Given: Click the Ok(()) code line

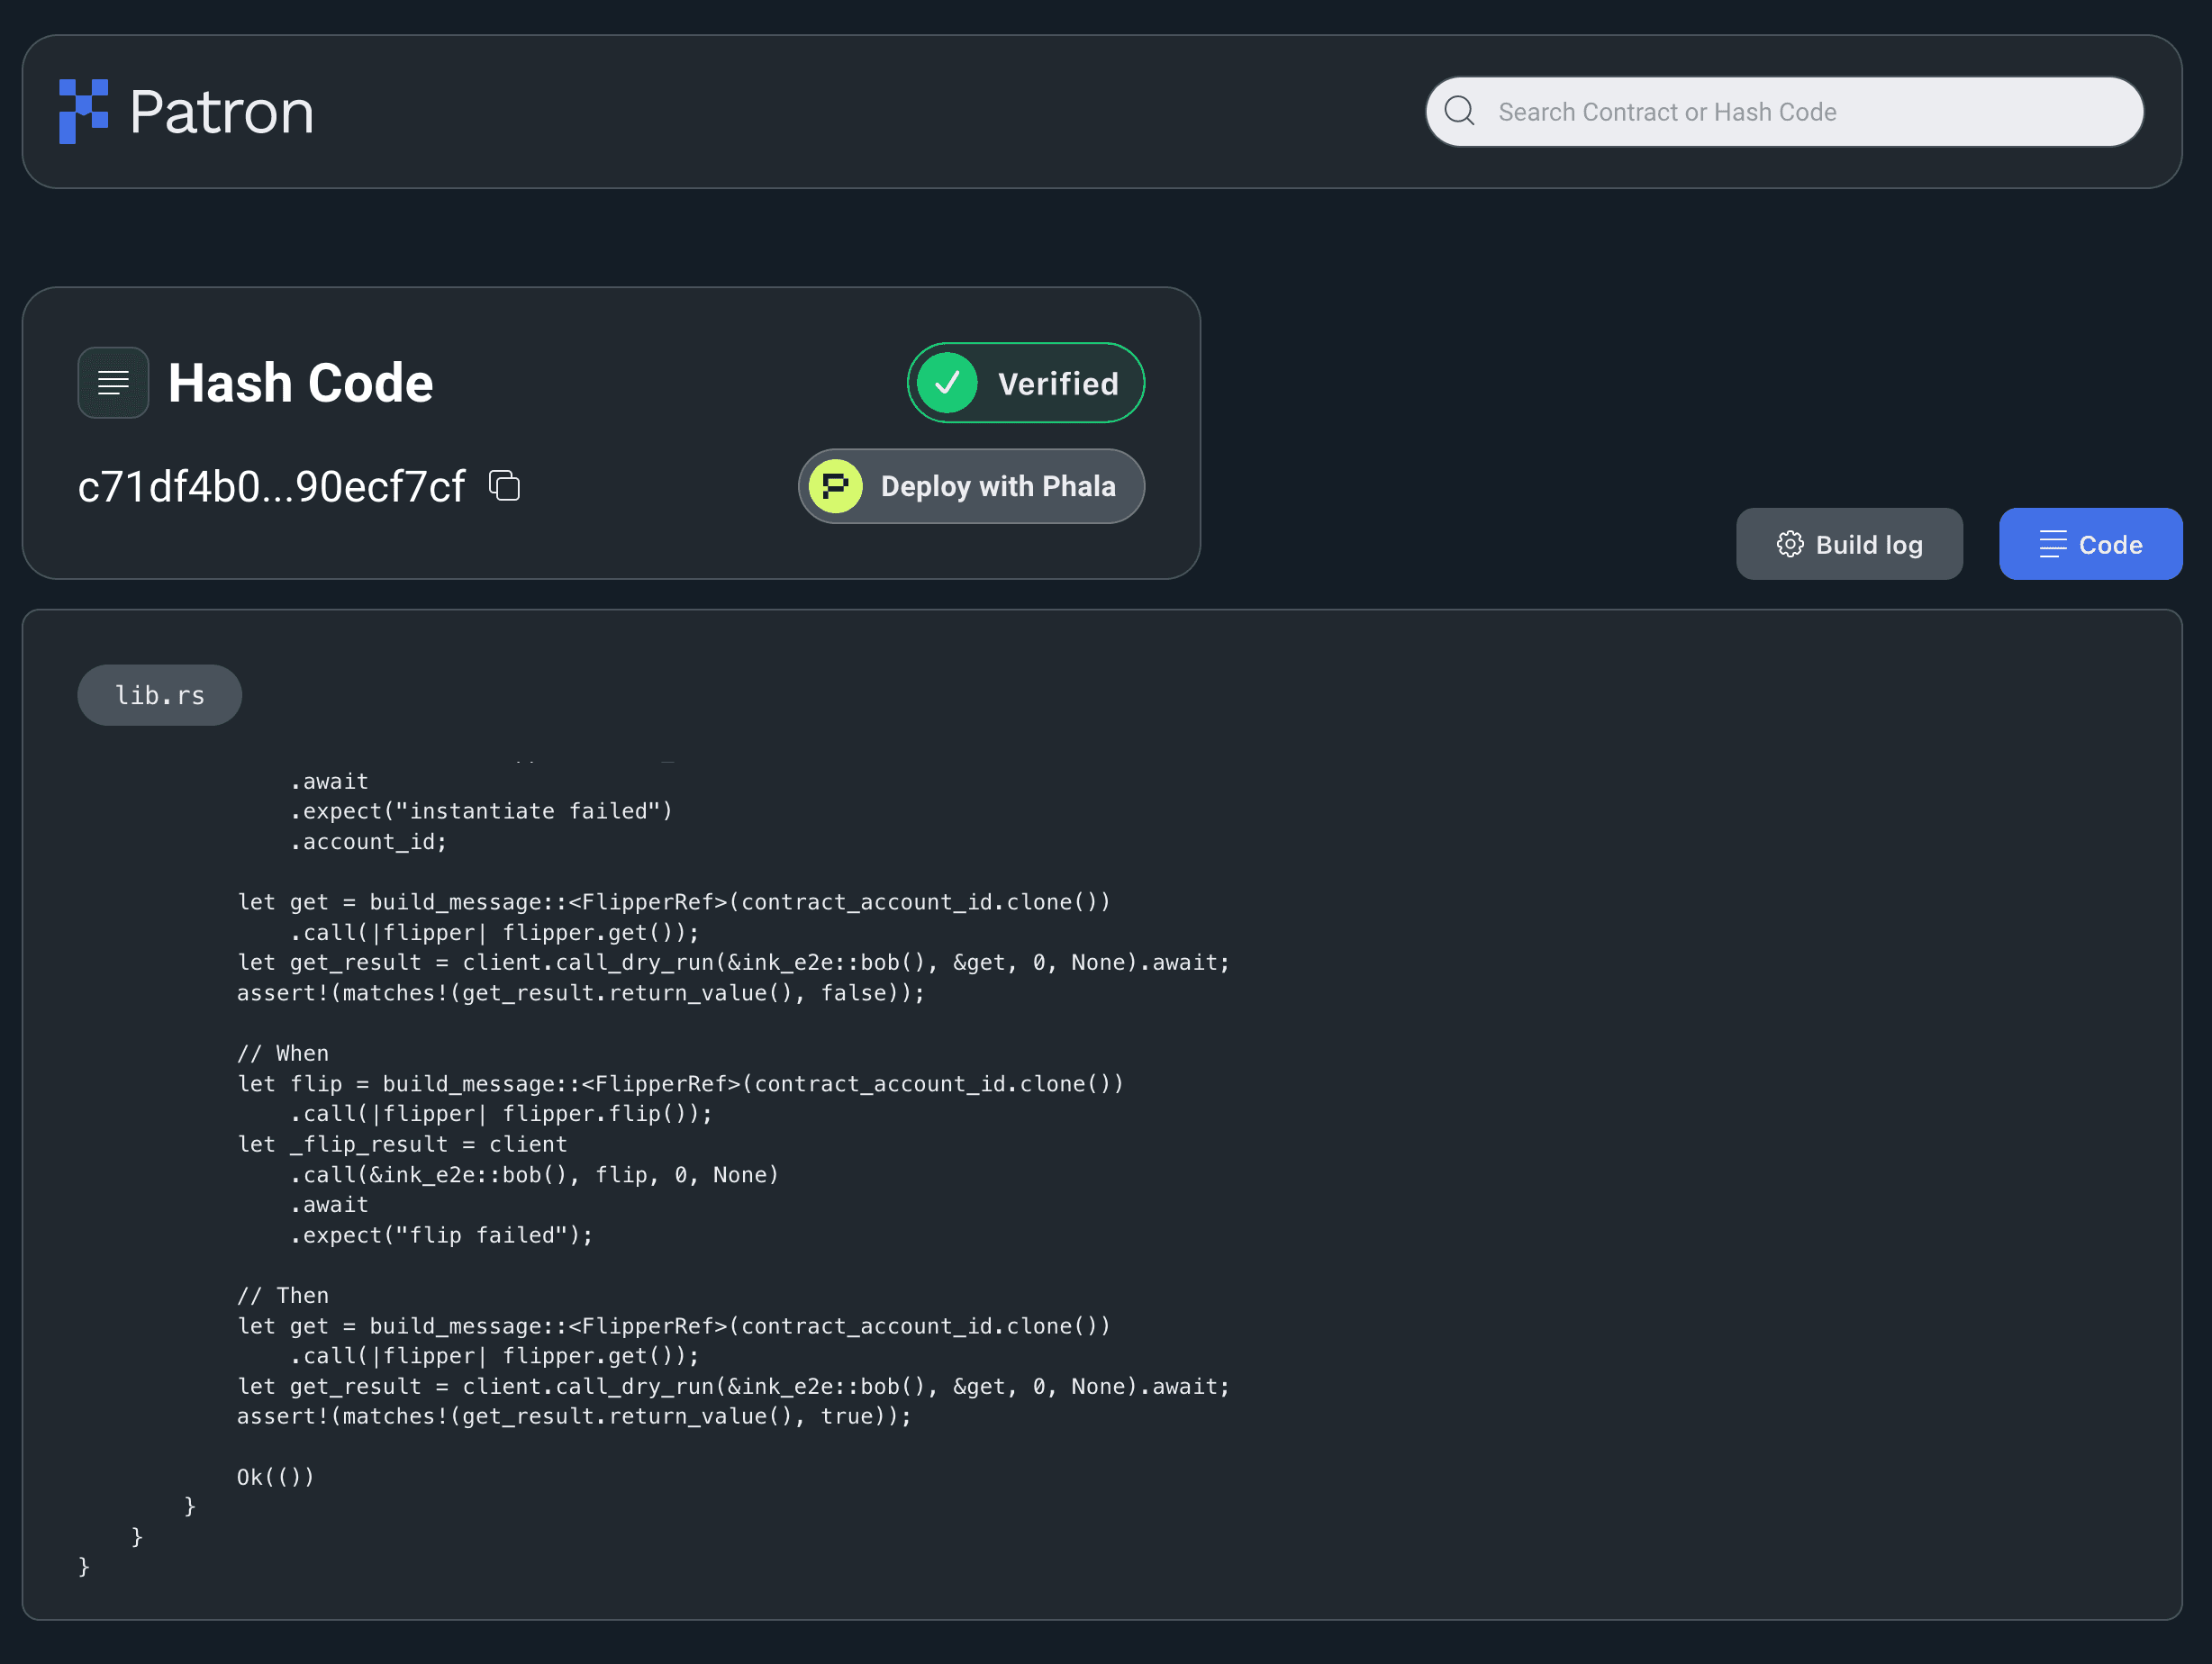Looking at the screenshot, I should [275, 1476].
